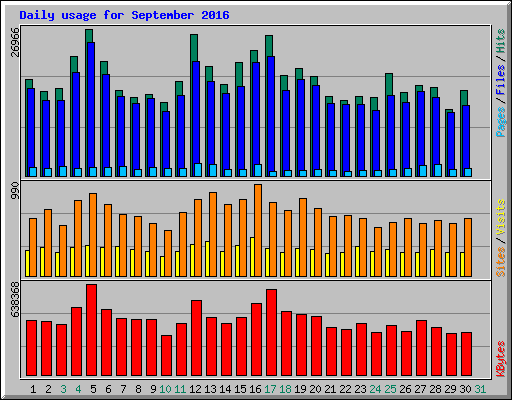Click the chart title 'Daily usage for September 2016'

(x=124, y=15)
